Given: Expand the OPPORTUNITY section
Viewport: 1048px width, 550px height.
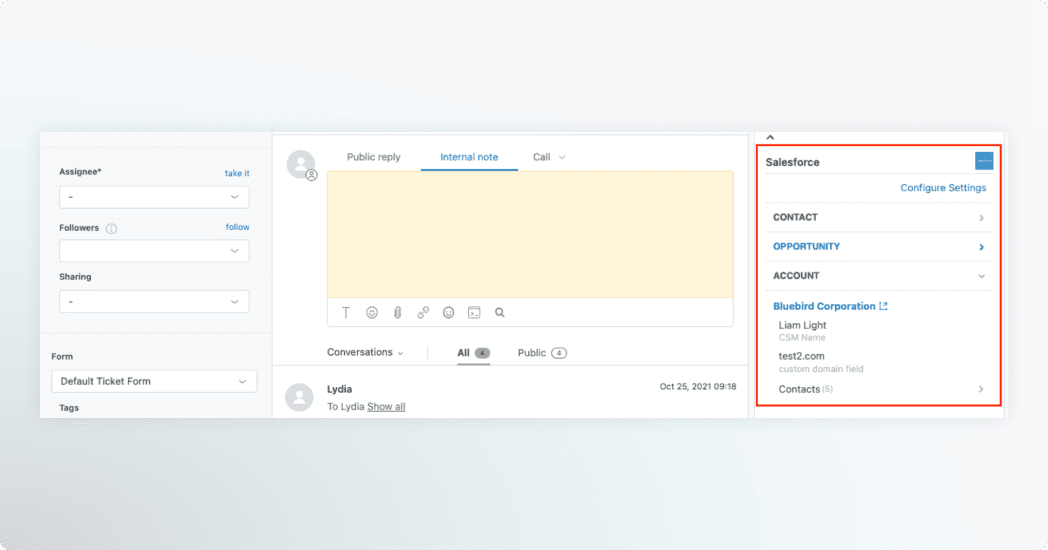Looking at the screenshot, I should click(x=878, y=247).
